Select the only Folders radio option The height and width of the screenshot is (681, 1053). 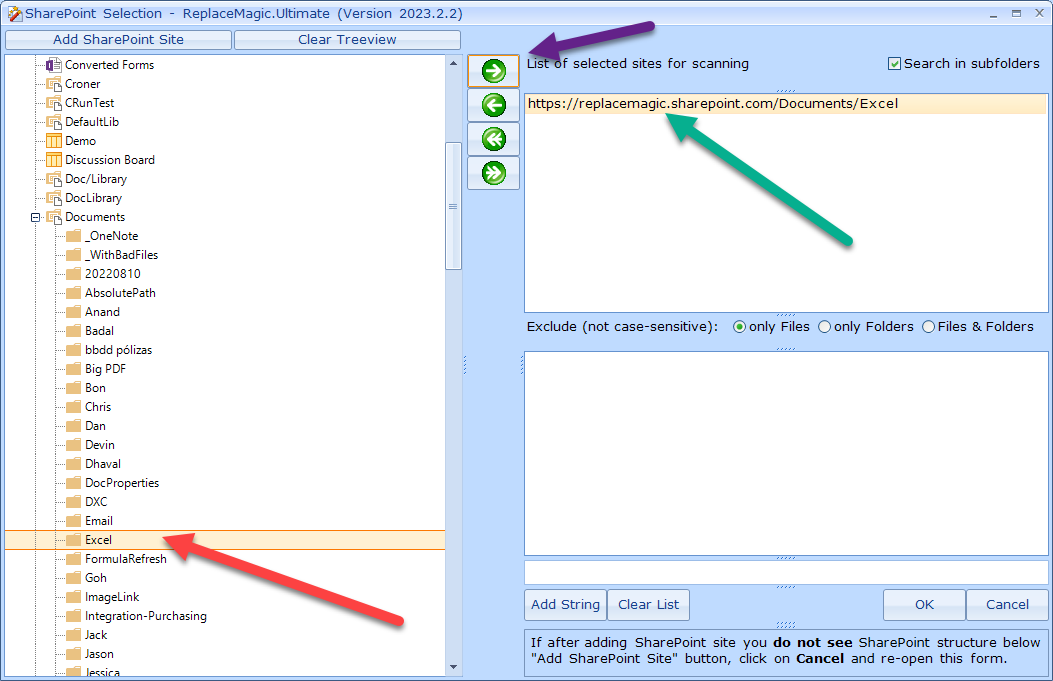click(x=825, y=327)
